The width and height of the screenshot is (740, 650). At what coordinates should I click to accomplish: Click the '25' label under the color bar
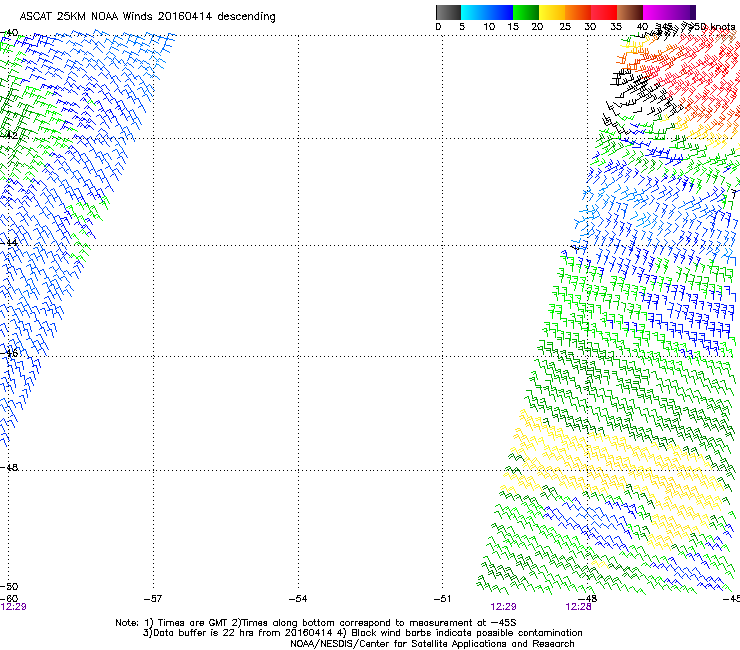565,27
